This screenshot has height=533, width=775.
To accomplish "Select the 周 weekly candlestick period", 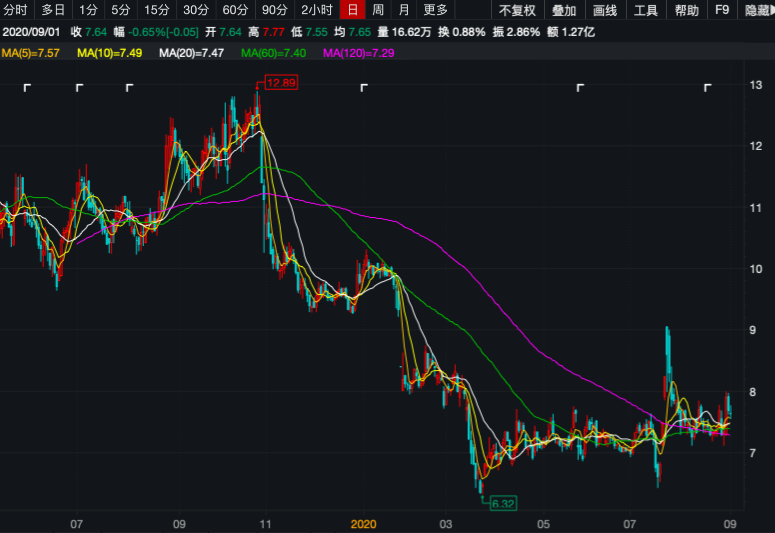I will coord(378,11).
